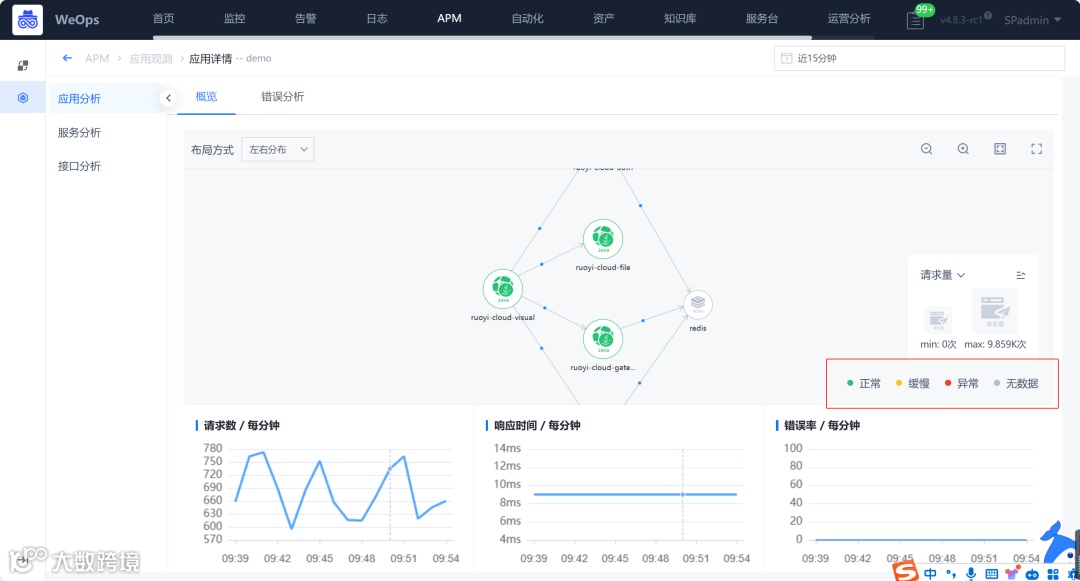Toggle 缓慢 legend item
The width and height of the screenshot is (1080, 581).
coord(913,383)
